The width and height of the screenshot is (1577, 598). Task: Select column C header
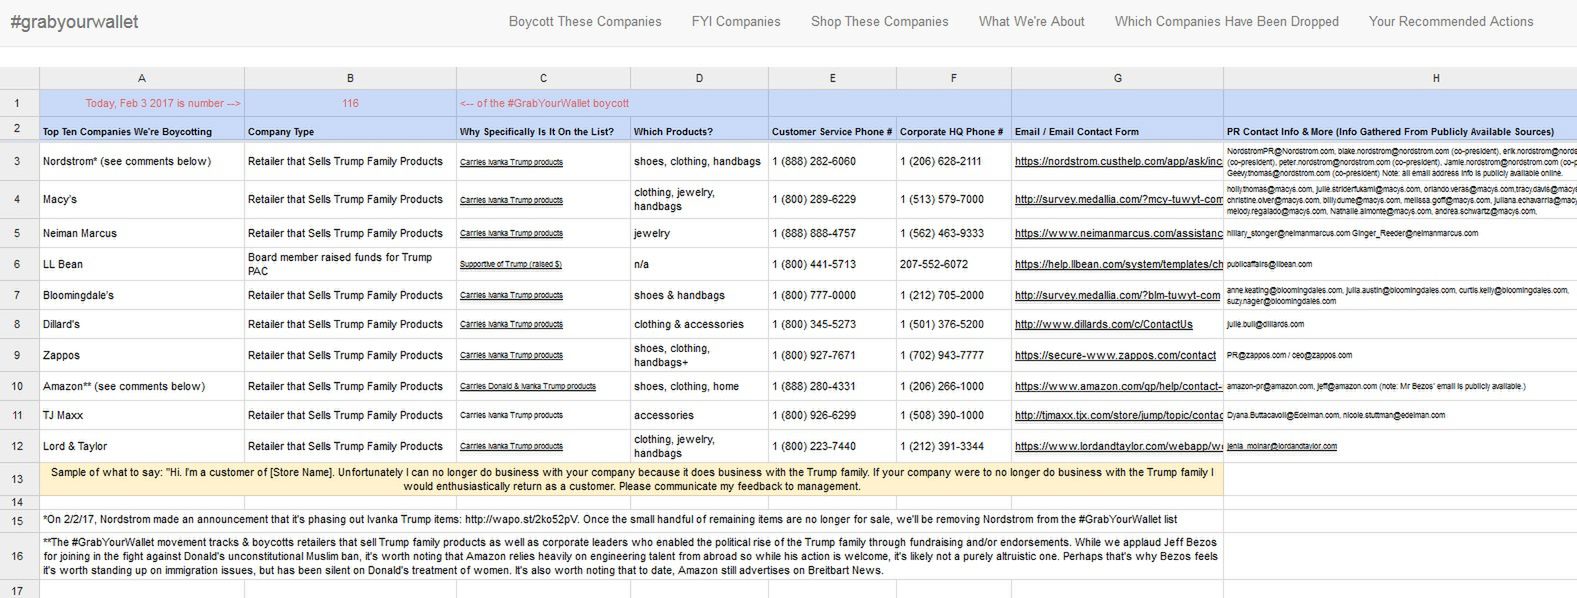pyautogui.click(x=543, y=78)
